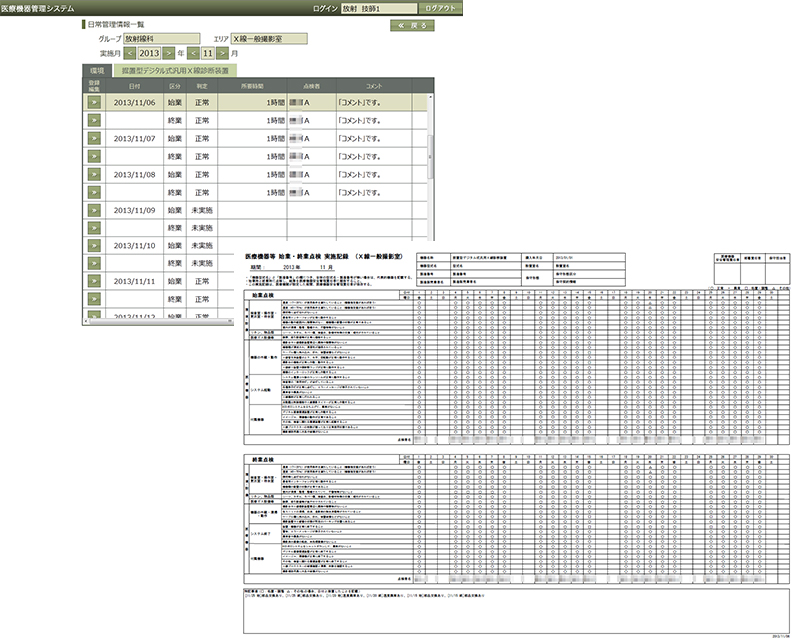Select date cell 2013/11/07
Screen dimensions: 800x639
(134, 138)
